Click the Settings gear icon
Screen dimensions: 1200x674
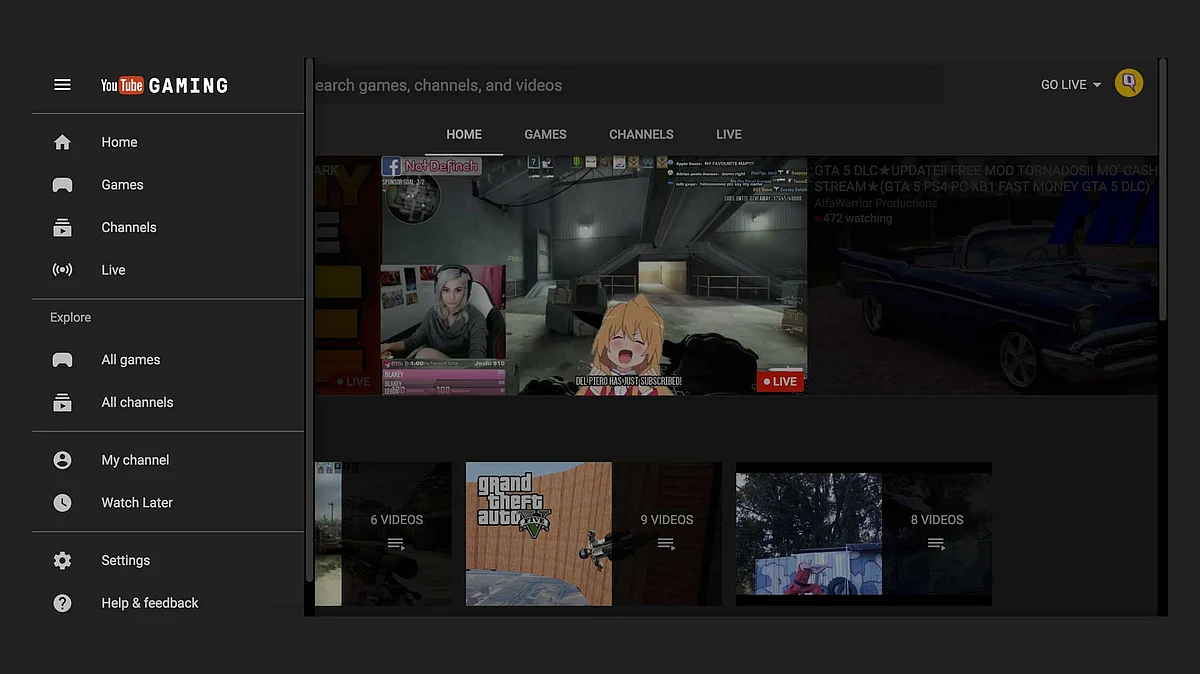(62, 561)
